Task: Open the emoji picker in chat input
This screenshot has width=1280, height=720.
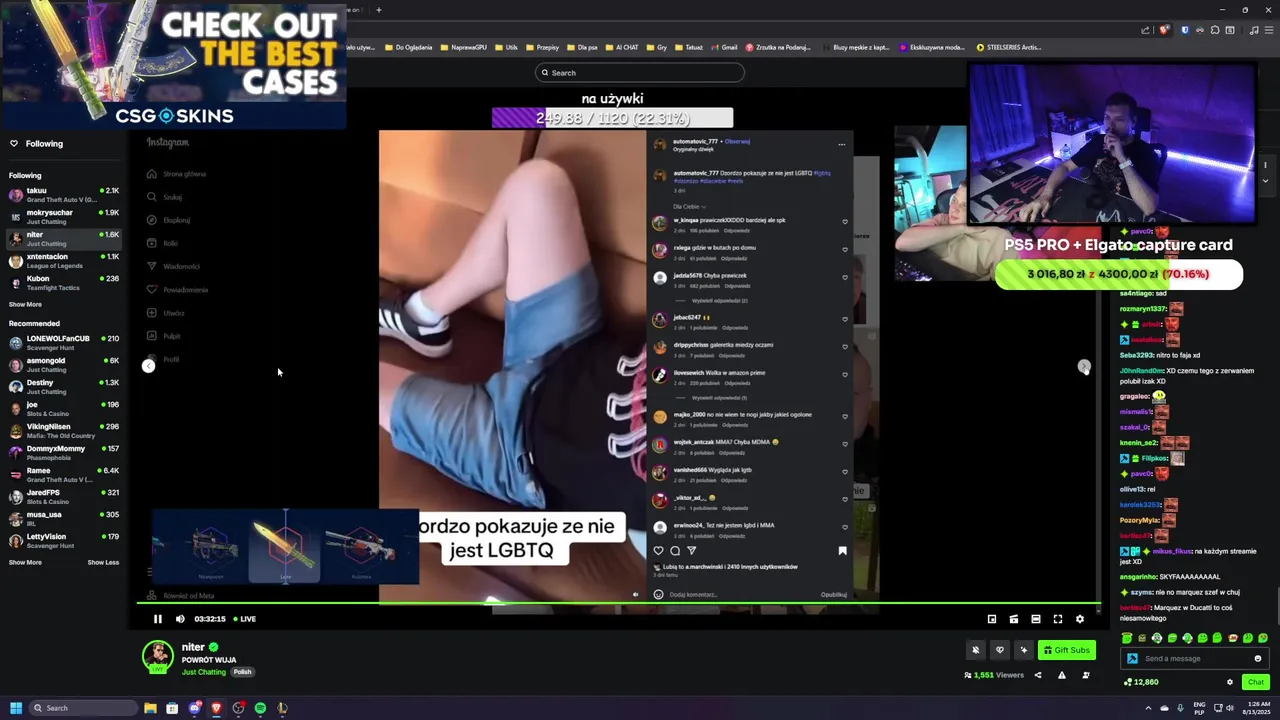Action: 1258,658
